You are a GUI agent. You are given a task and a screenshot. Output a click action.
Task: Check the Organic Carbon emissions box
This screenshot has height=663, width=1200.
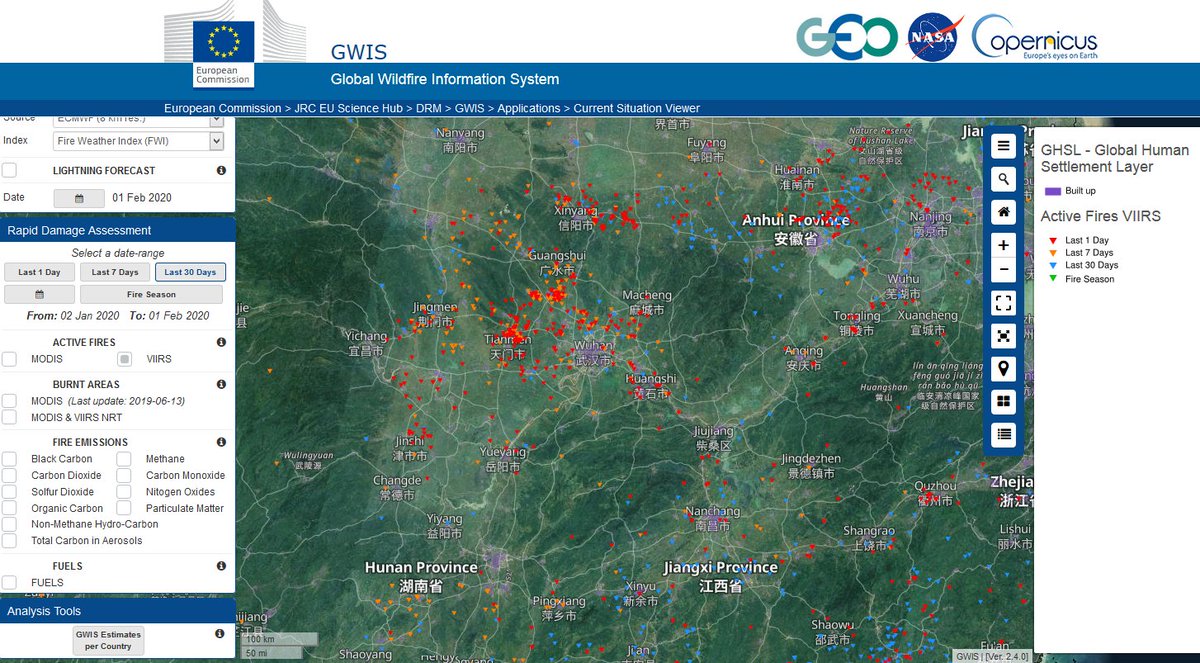(x=9, y=508)
